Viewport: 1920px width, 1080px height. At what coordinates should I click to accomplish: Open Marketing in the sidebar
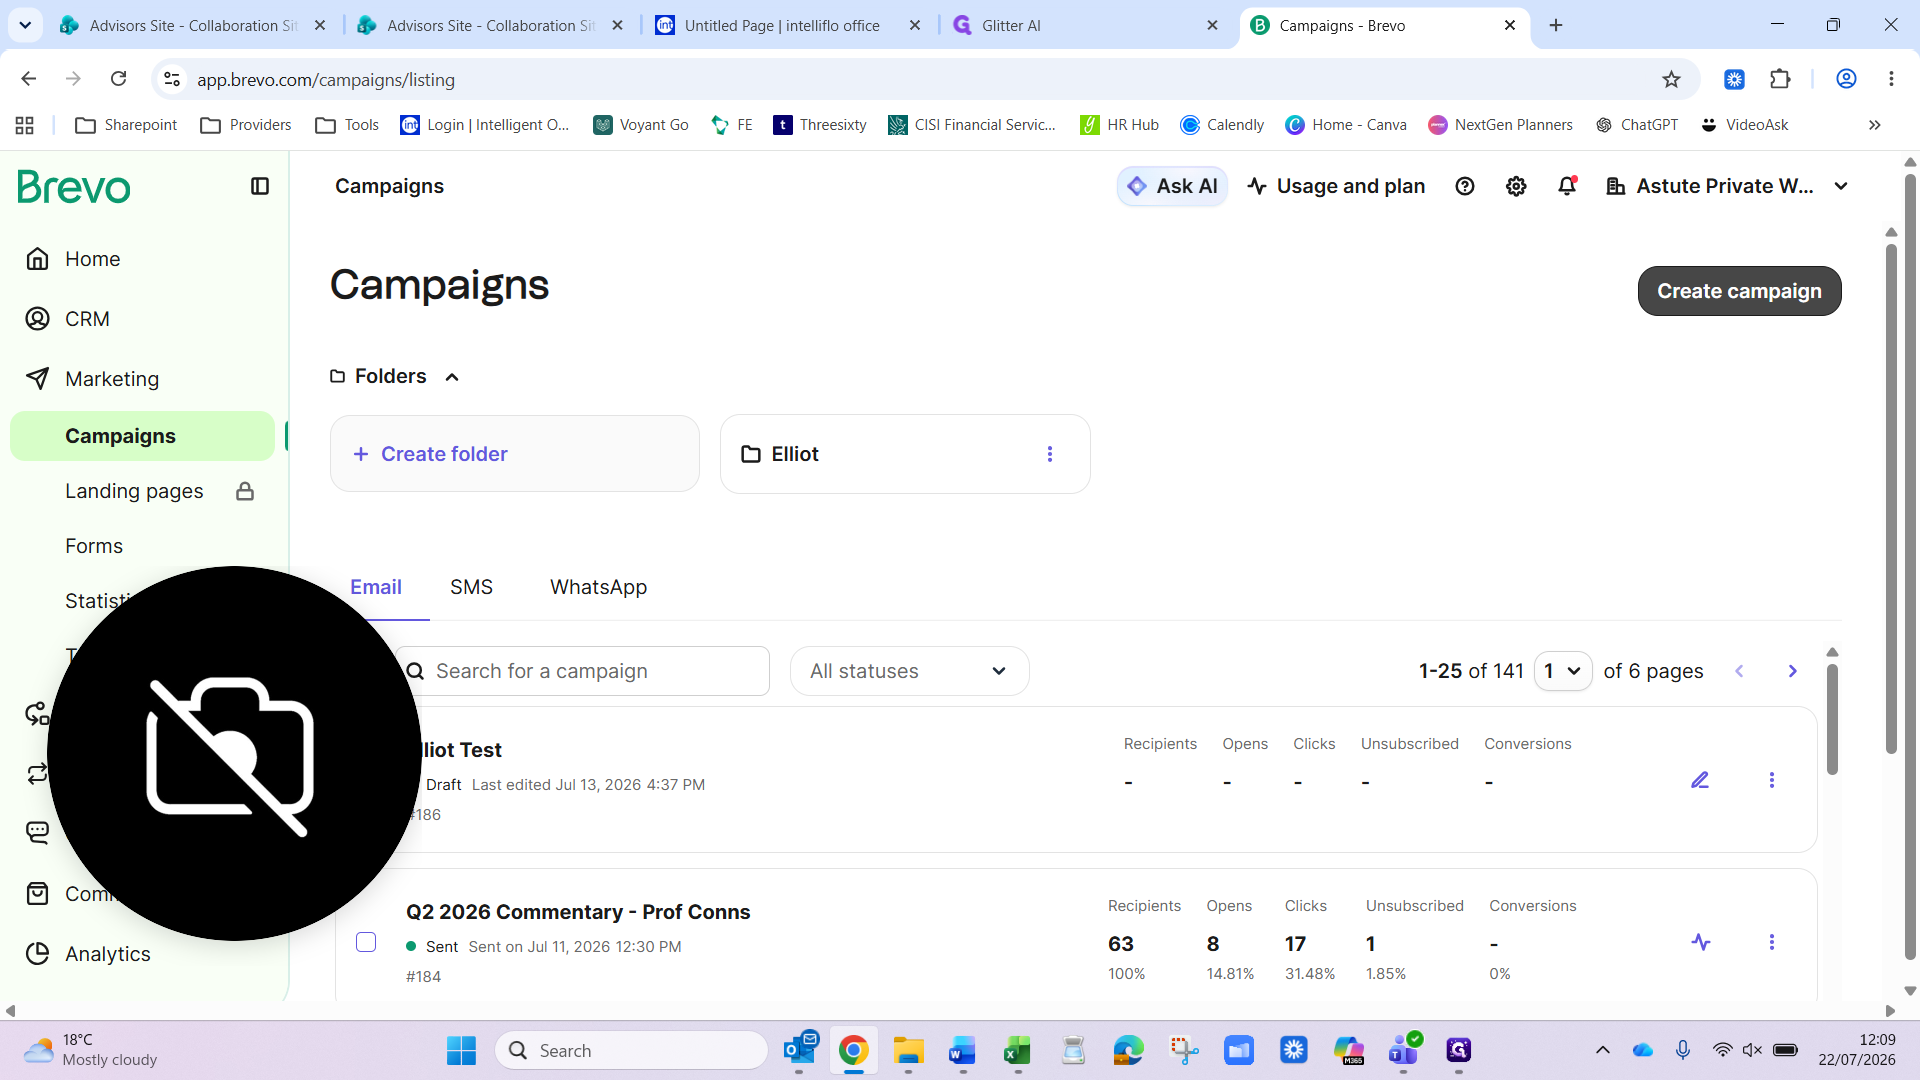[112, 379]
